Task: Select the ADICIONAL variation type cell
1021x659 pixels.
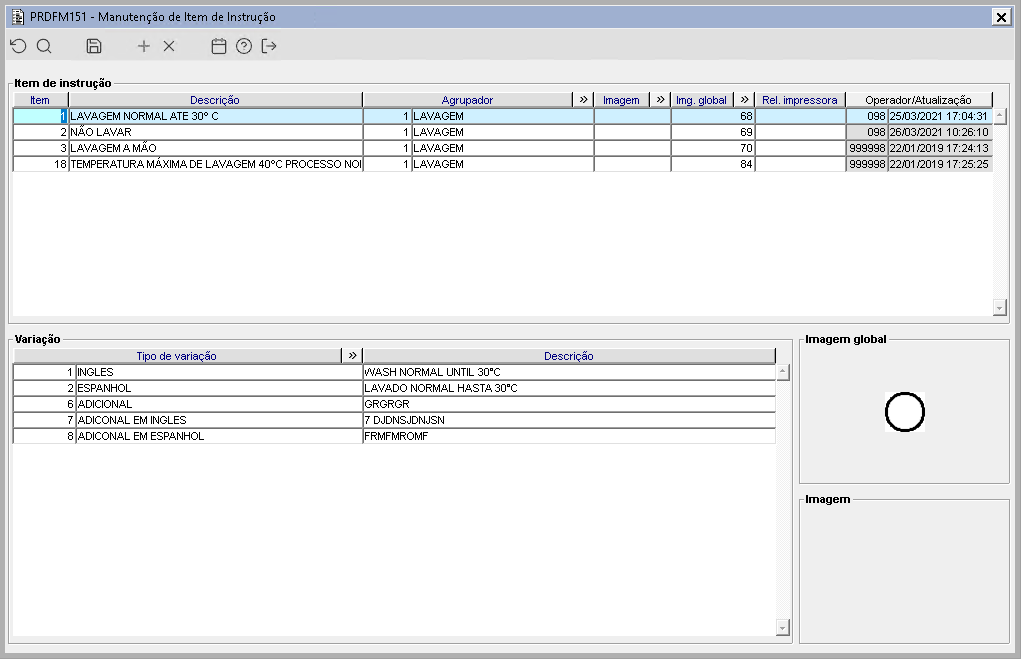Action: click(x=219, y=404)
